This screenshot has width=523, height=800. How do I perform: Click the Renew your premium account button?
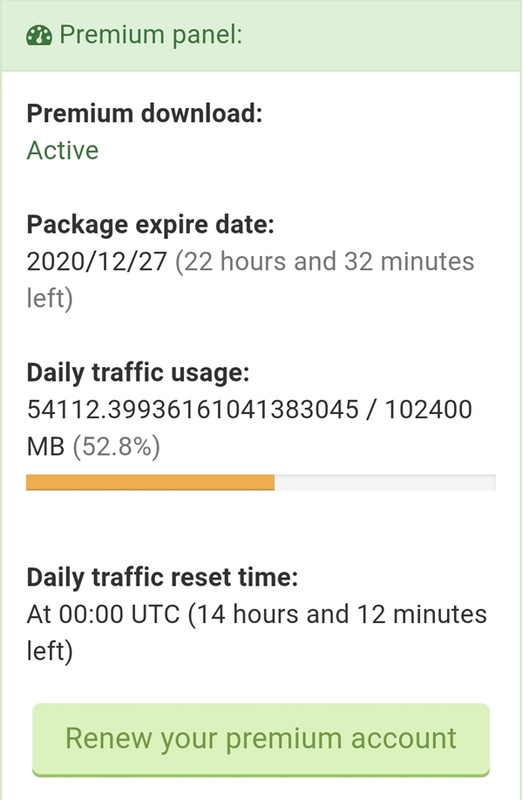261,739
